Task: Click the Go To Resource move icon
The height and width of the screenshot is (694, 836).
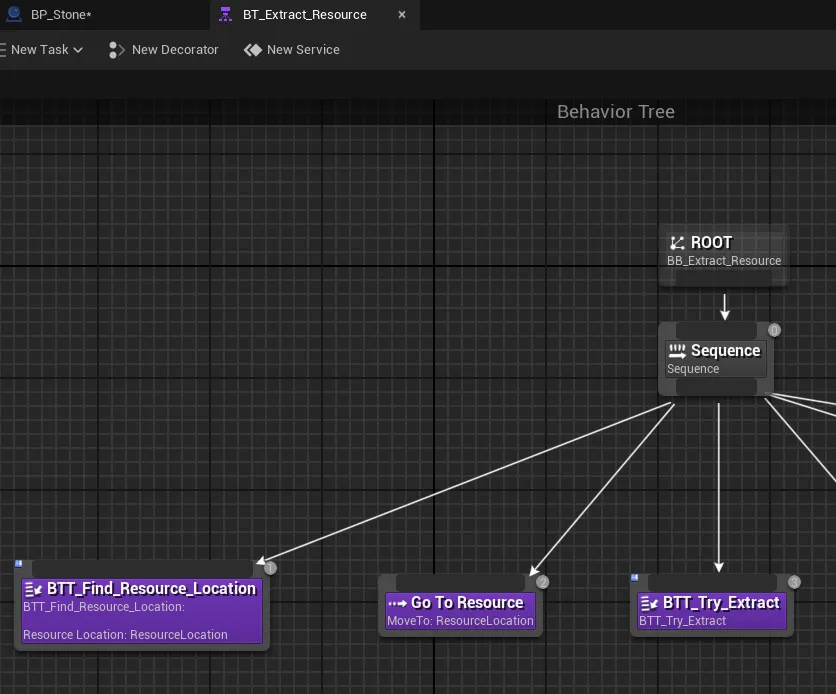Action: coord(397,603)
